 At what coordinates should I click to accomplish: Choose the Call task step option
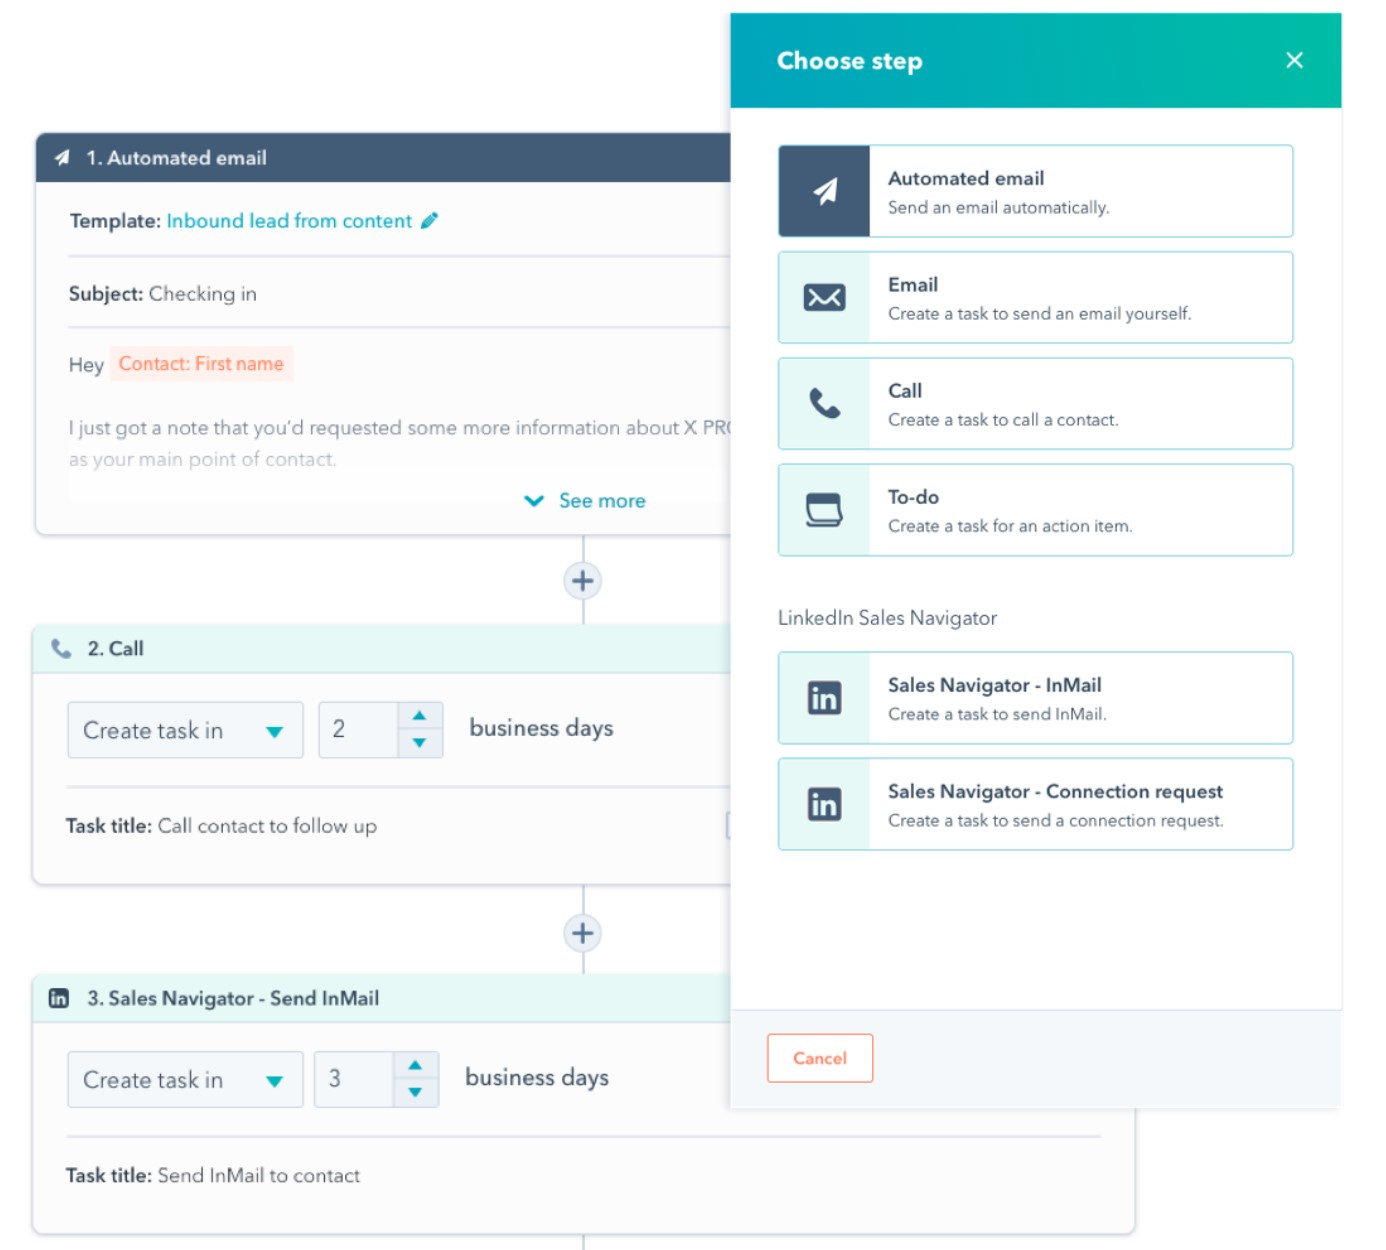pos(1035,403)
